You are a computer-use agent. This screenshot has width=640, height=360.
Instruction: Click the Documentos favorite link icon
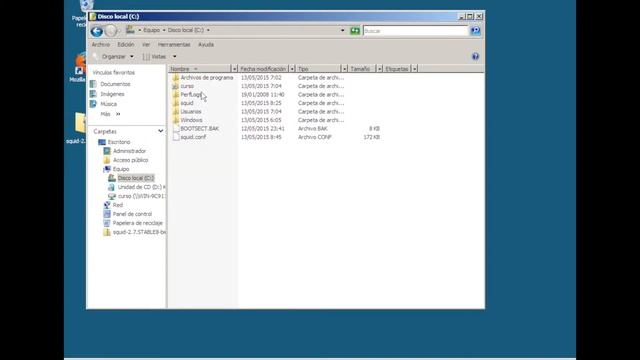point(93,84)
